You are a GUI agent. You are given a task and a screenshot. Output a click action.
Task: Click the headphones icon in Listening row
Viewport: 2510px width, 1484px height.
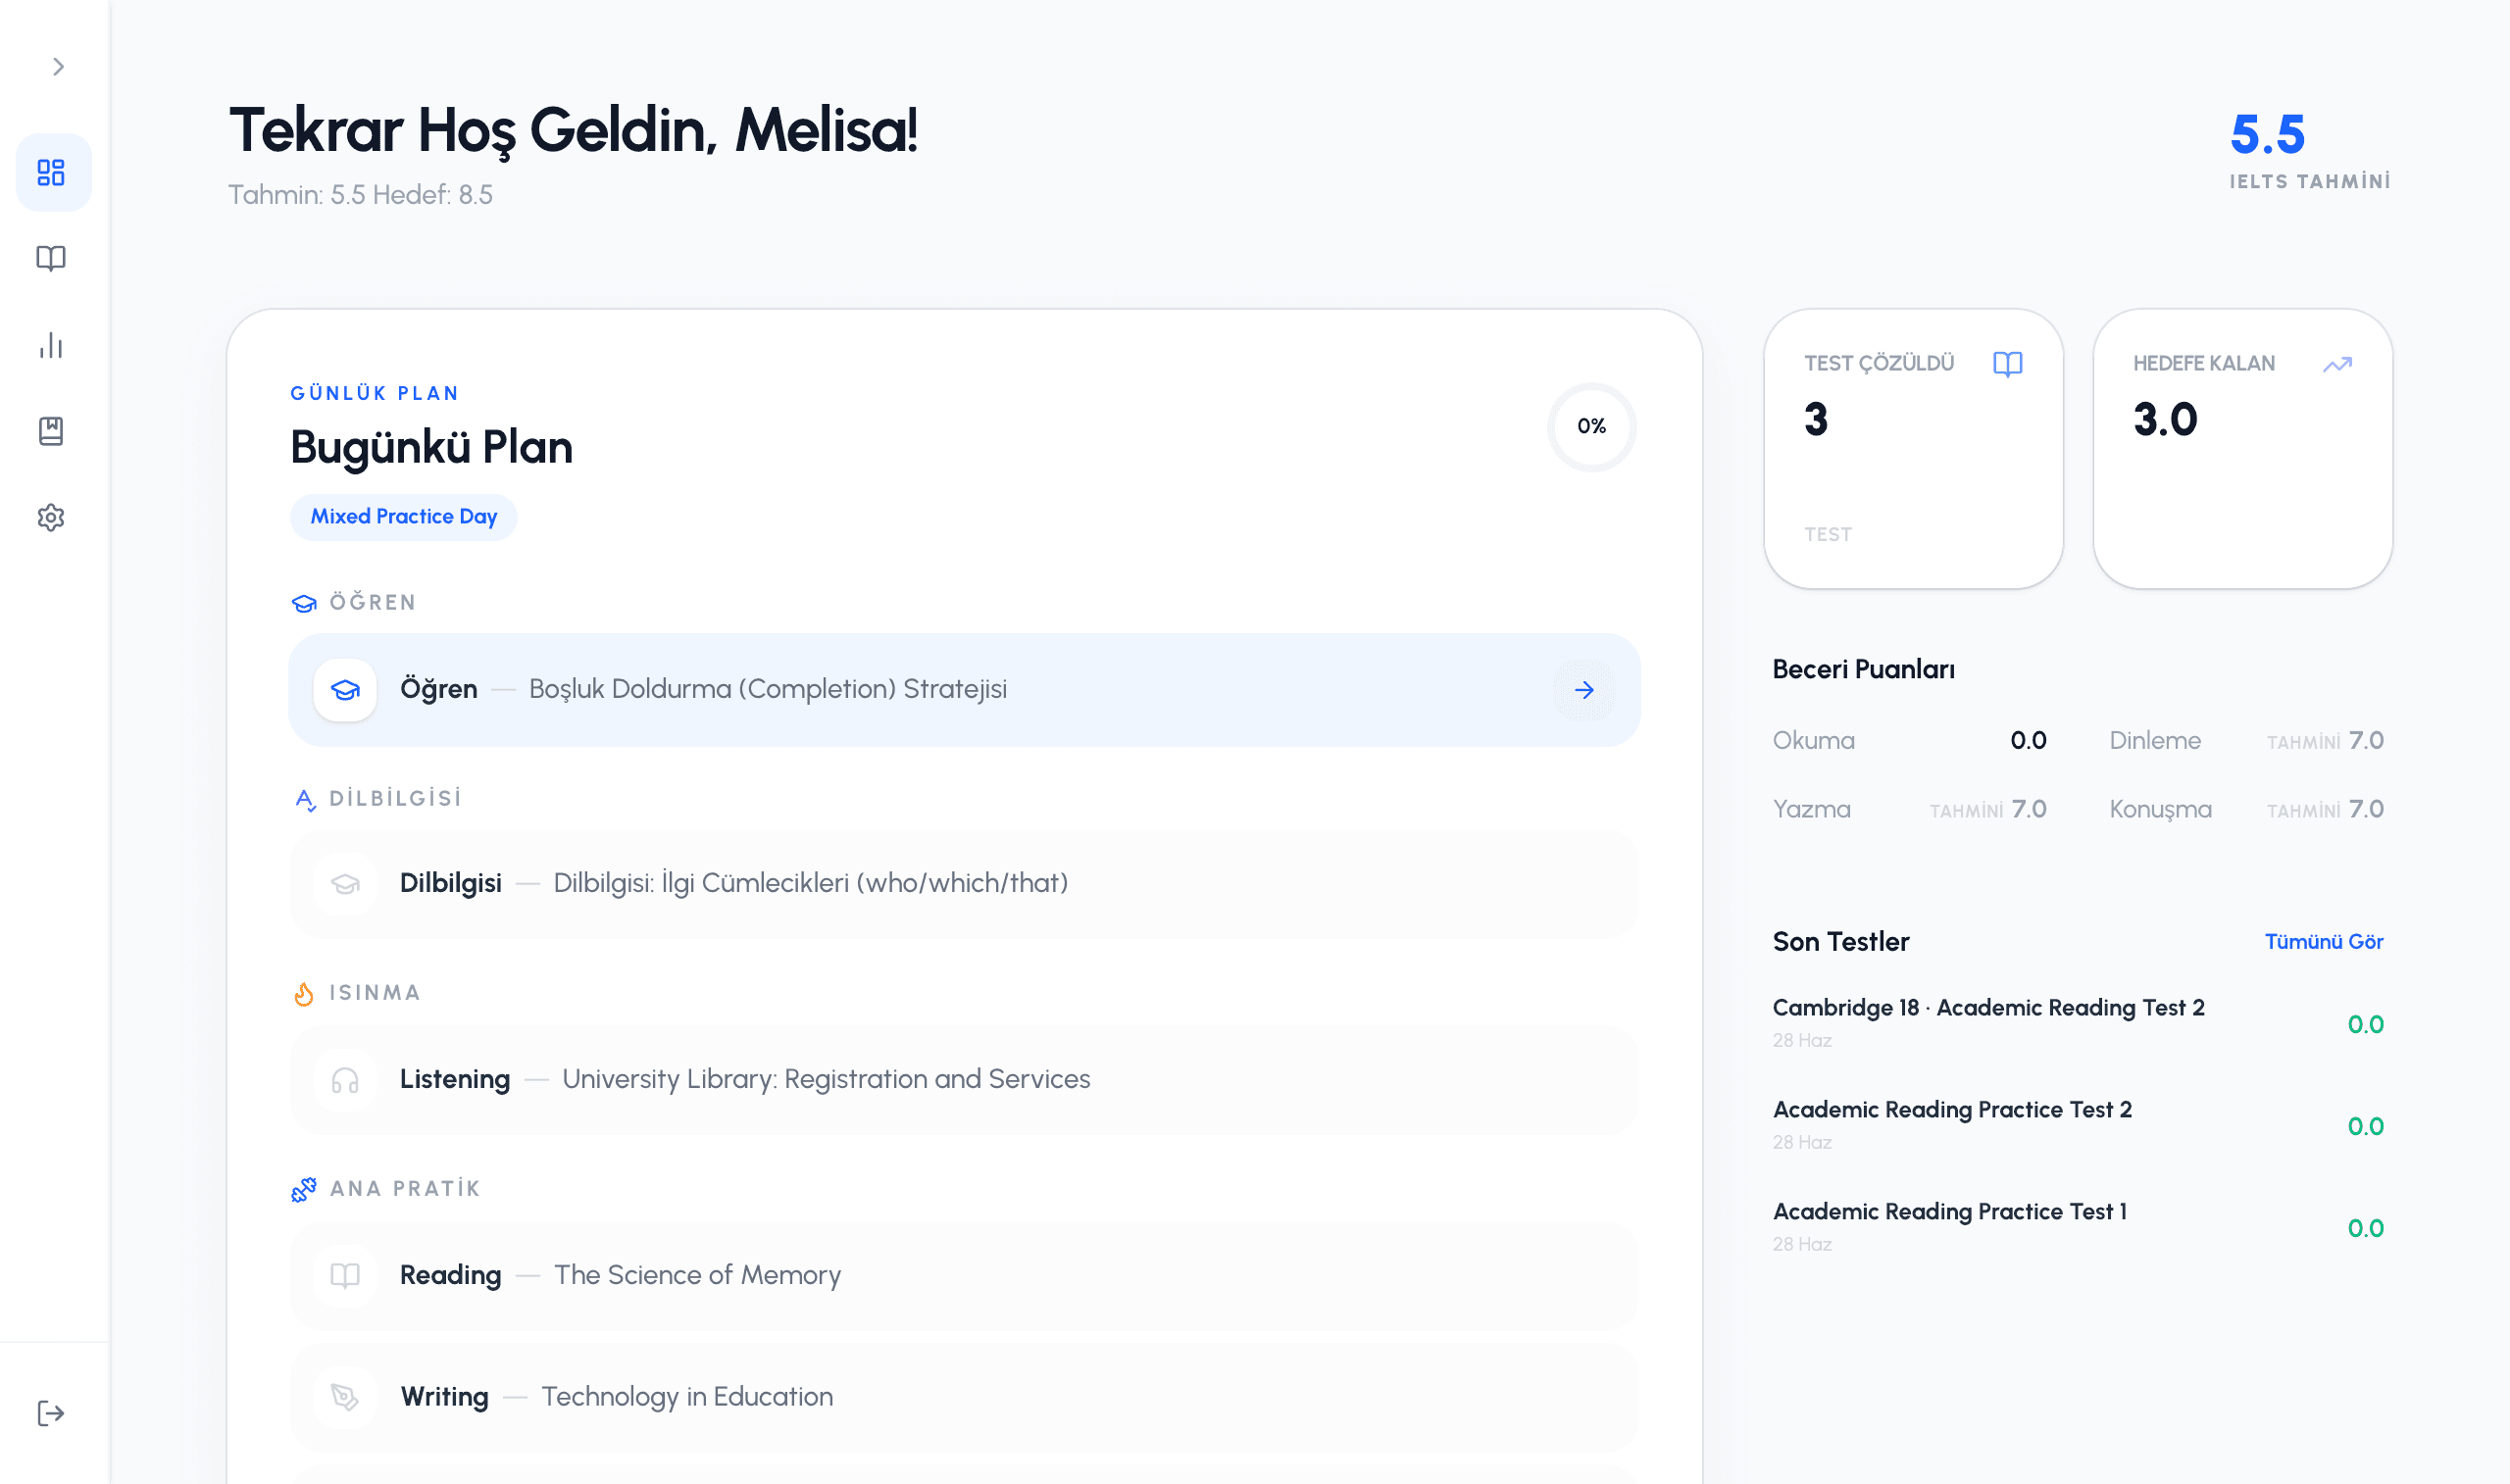(345, 1080)
